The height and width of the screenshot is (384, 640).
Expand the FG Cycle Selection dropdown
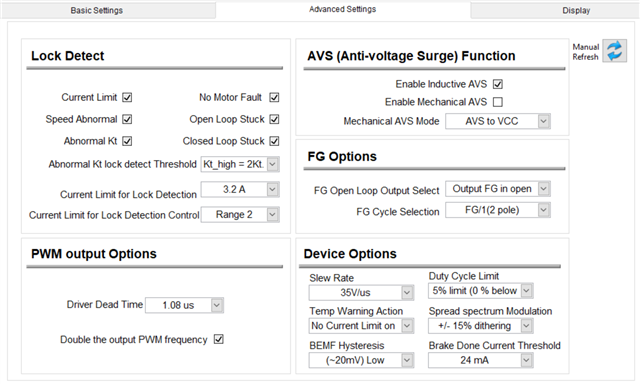tap(498, 210)
